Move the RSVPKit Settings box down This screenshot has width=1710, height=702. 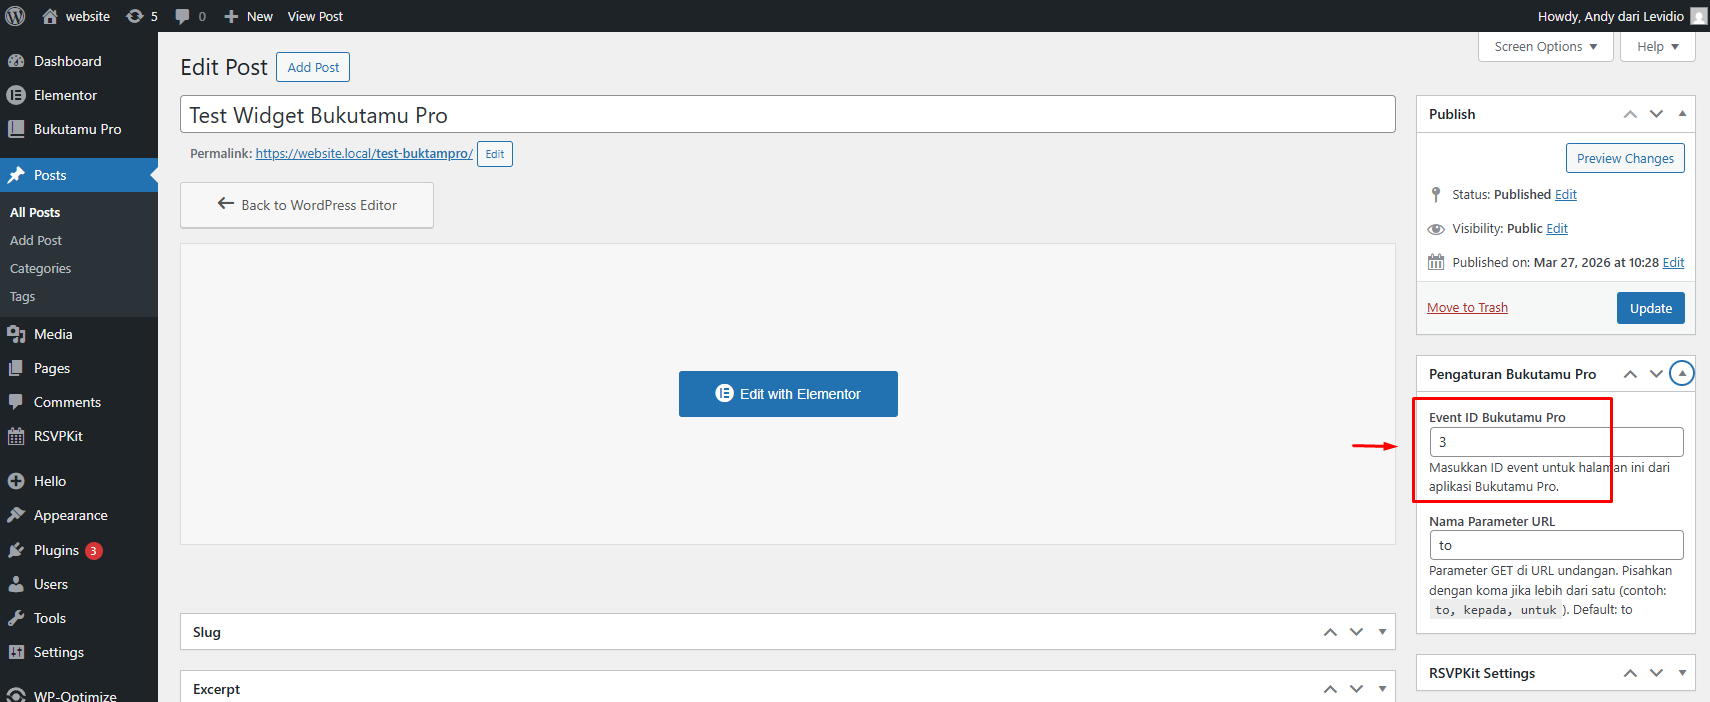click(1656, 673)
